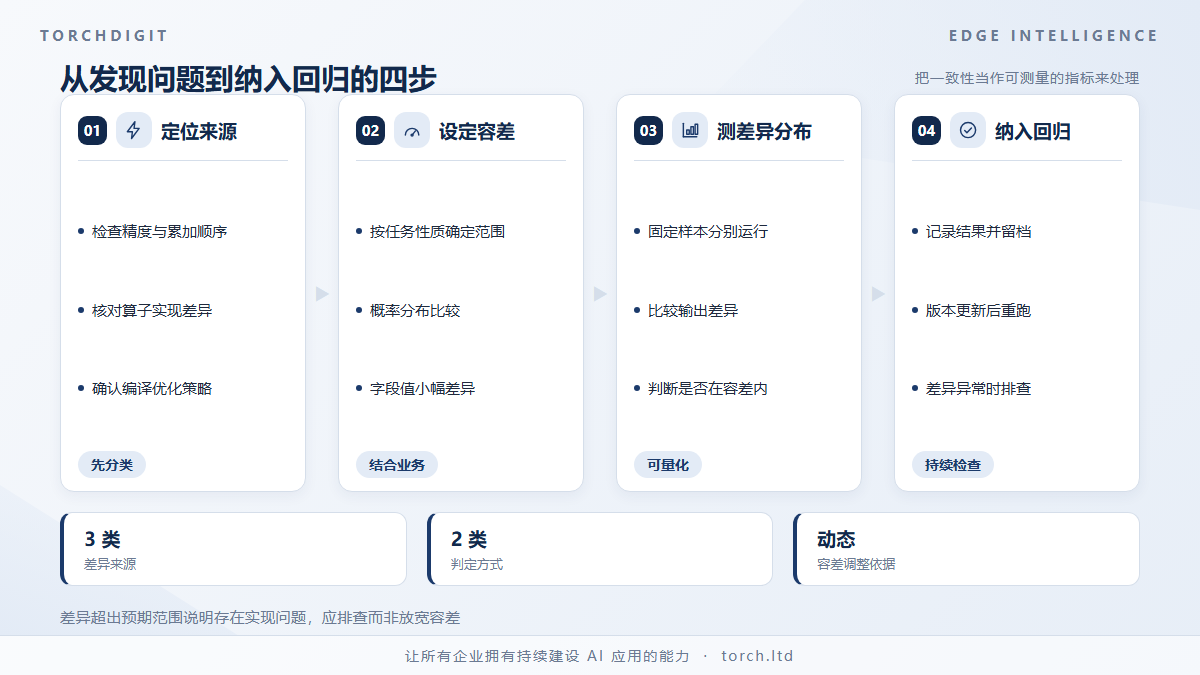Click the heading 测差异分布

click(x=764, y=131)
